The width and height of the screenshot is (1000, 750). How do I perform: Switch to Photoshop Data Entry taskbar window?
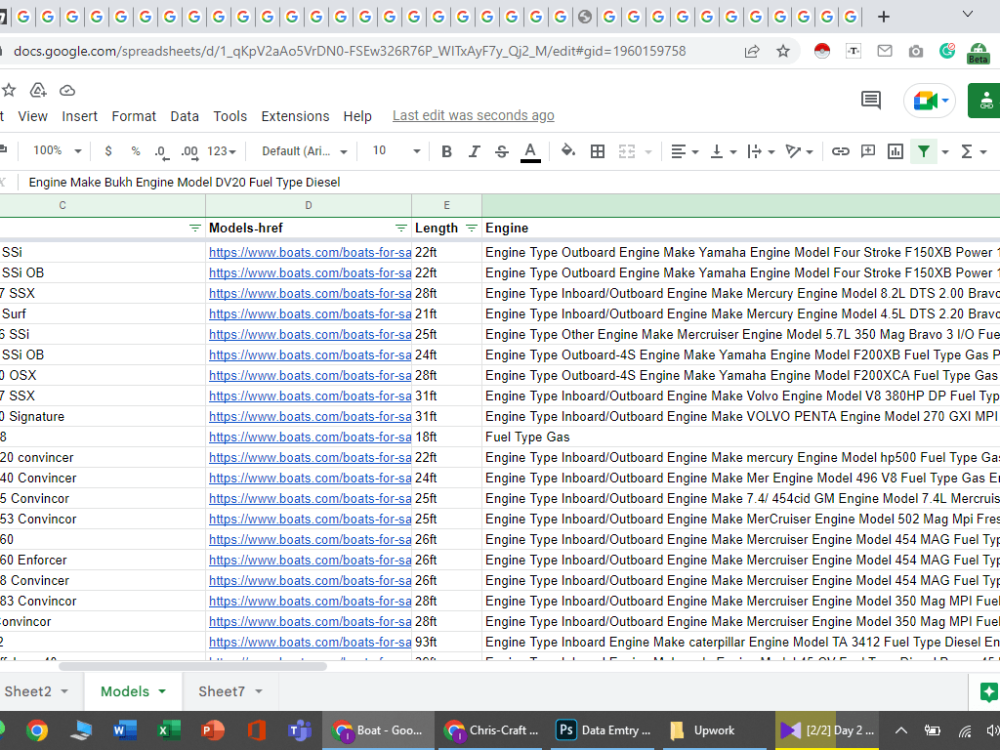click(605, 730)
